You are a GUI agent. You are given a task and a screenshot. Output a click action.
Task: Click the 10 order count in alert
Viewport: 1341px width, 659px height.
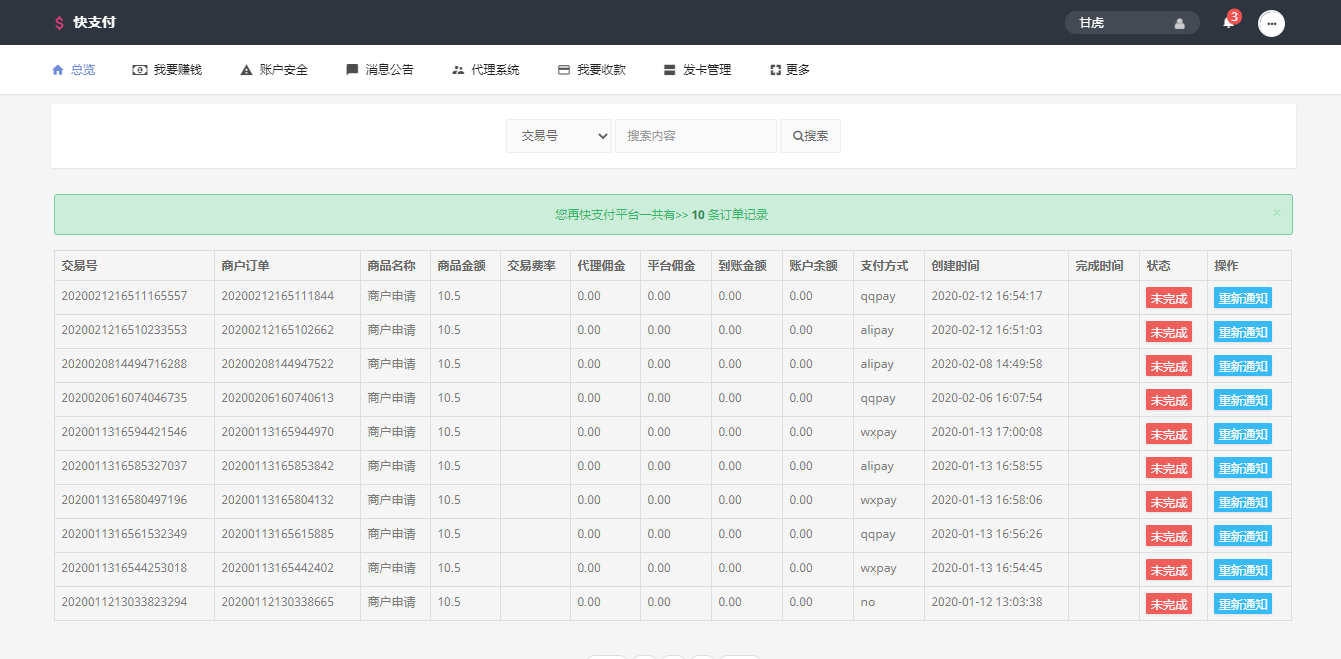(698, 215)
